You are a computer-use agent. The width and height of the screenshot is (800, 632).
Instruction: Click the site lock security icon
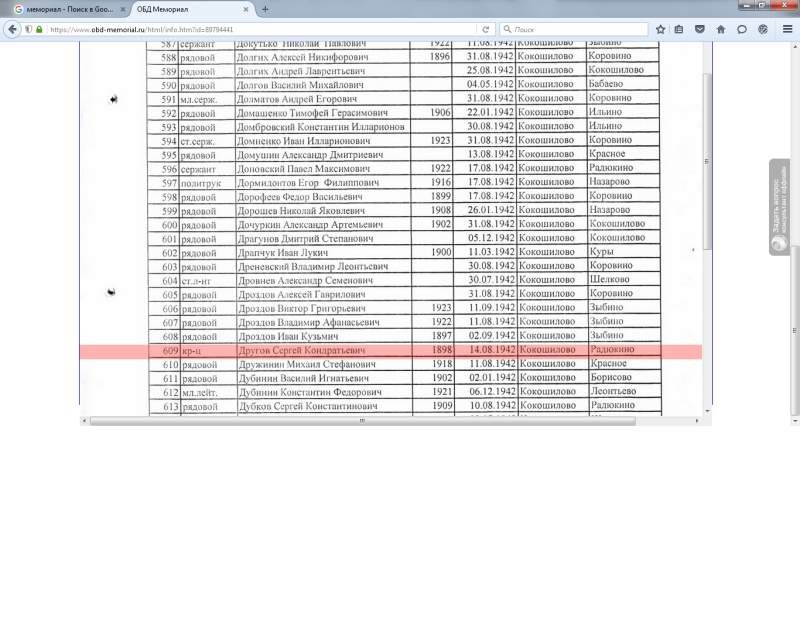(x=39, y=29)
